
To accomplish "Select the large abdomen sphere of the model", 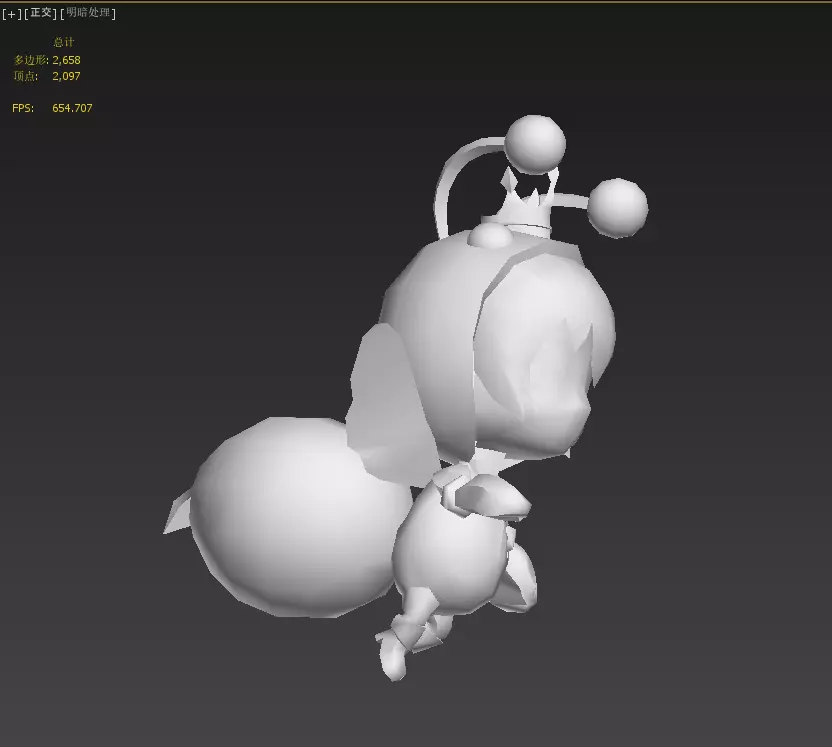I will (x=300, y=517).
